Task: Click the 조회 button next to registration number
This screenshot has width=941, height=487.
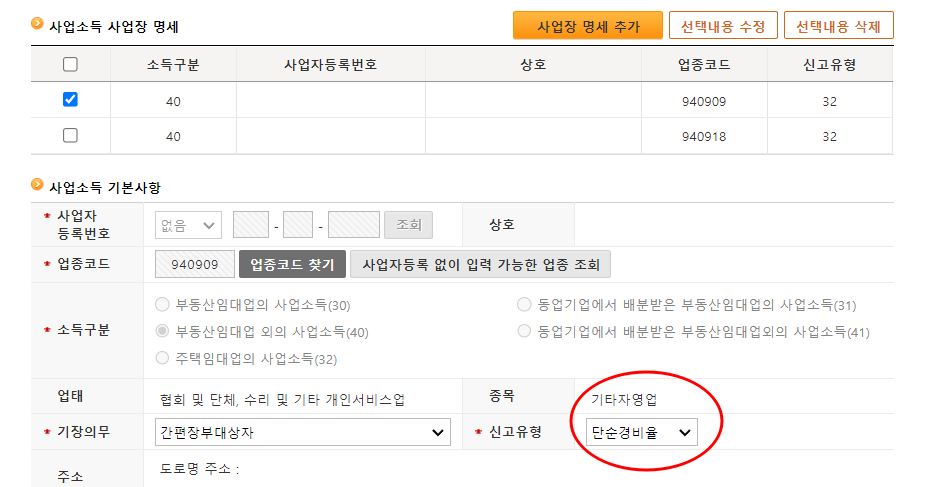Action: pos(409,225)
